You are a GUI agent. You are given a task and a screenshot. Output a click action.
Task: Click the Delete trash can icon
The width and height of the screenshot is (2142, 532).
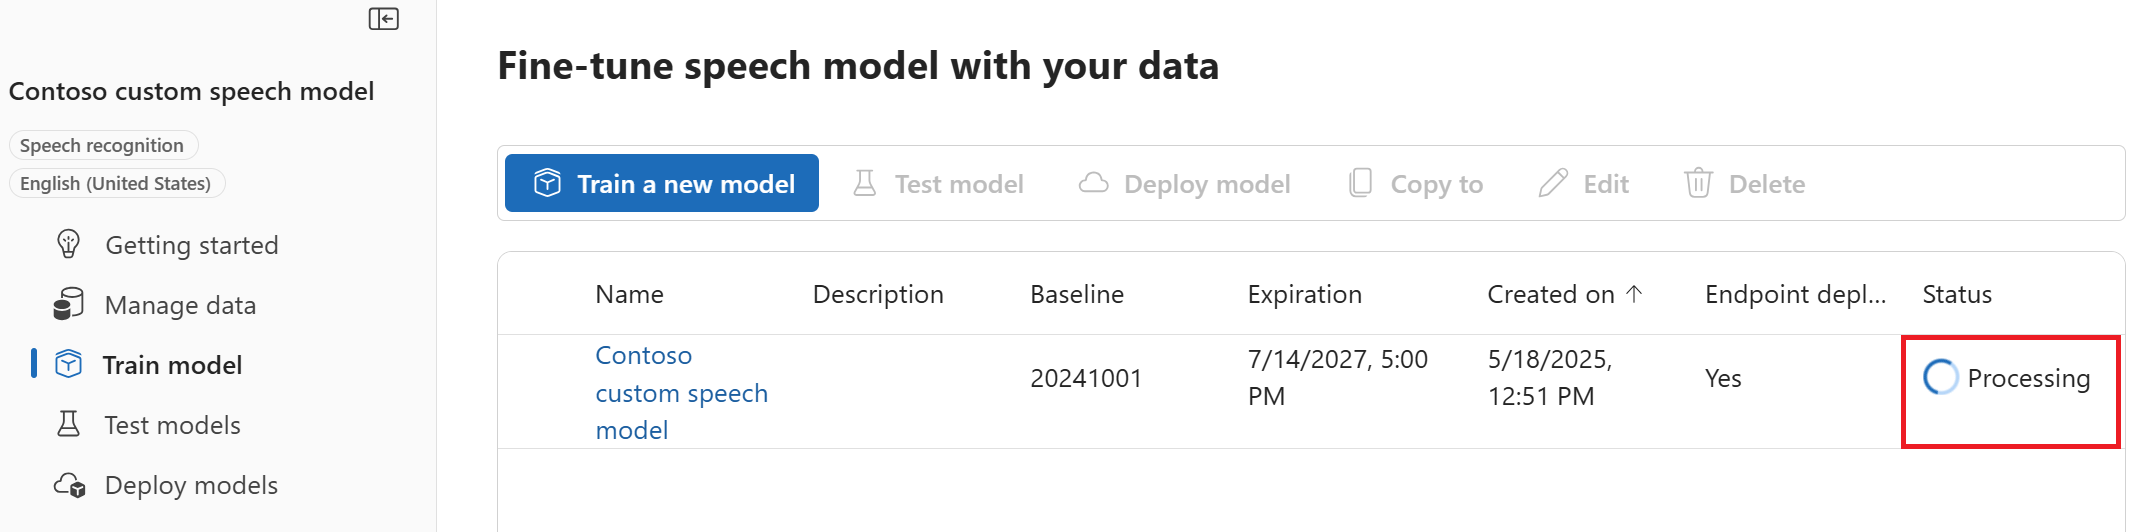tap(1698, 184)
